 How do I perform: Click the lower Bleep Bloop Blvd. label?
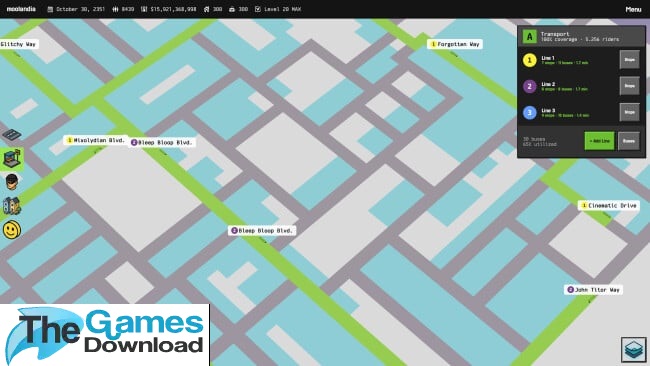262,230
